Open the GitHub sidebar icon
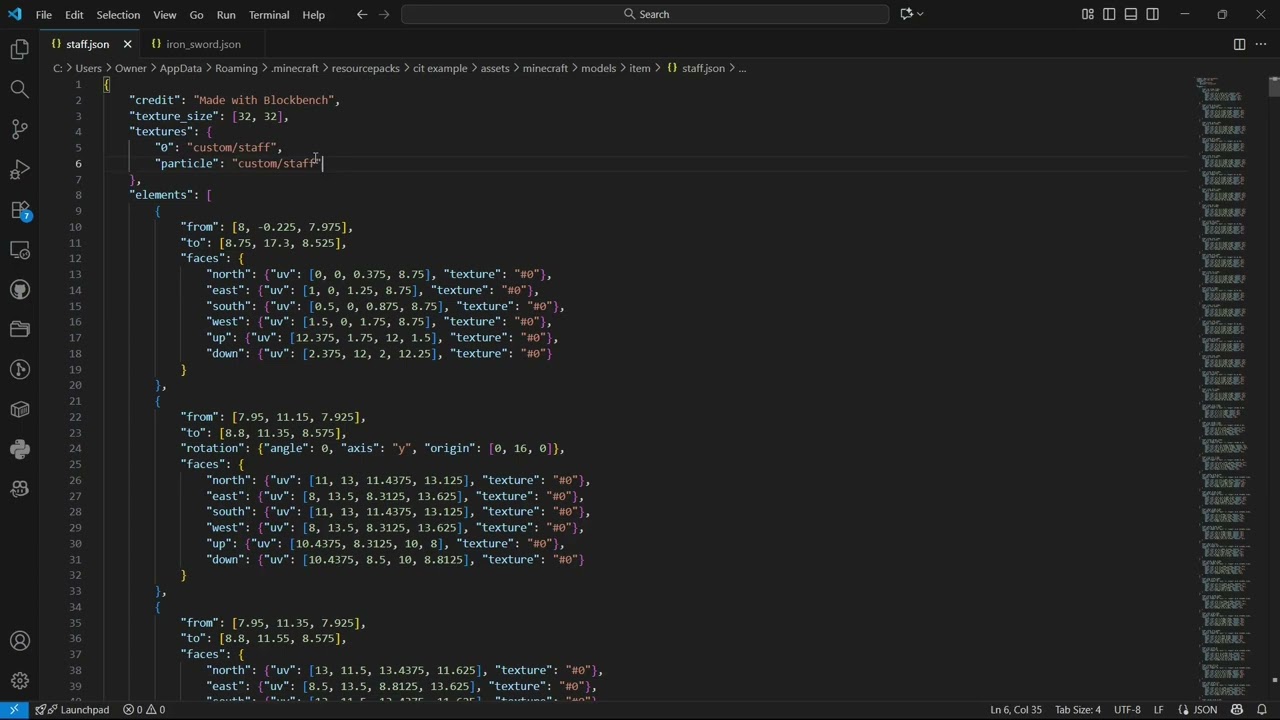 coord(19,290)
